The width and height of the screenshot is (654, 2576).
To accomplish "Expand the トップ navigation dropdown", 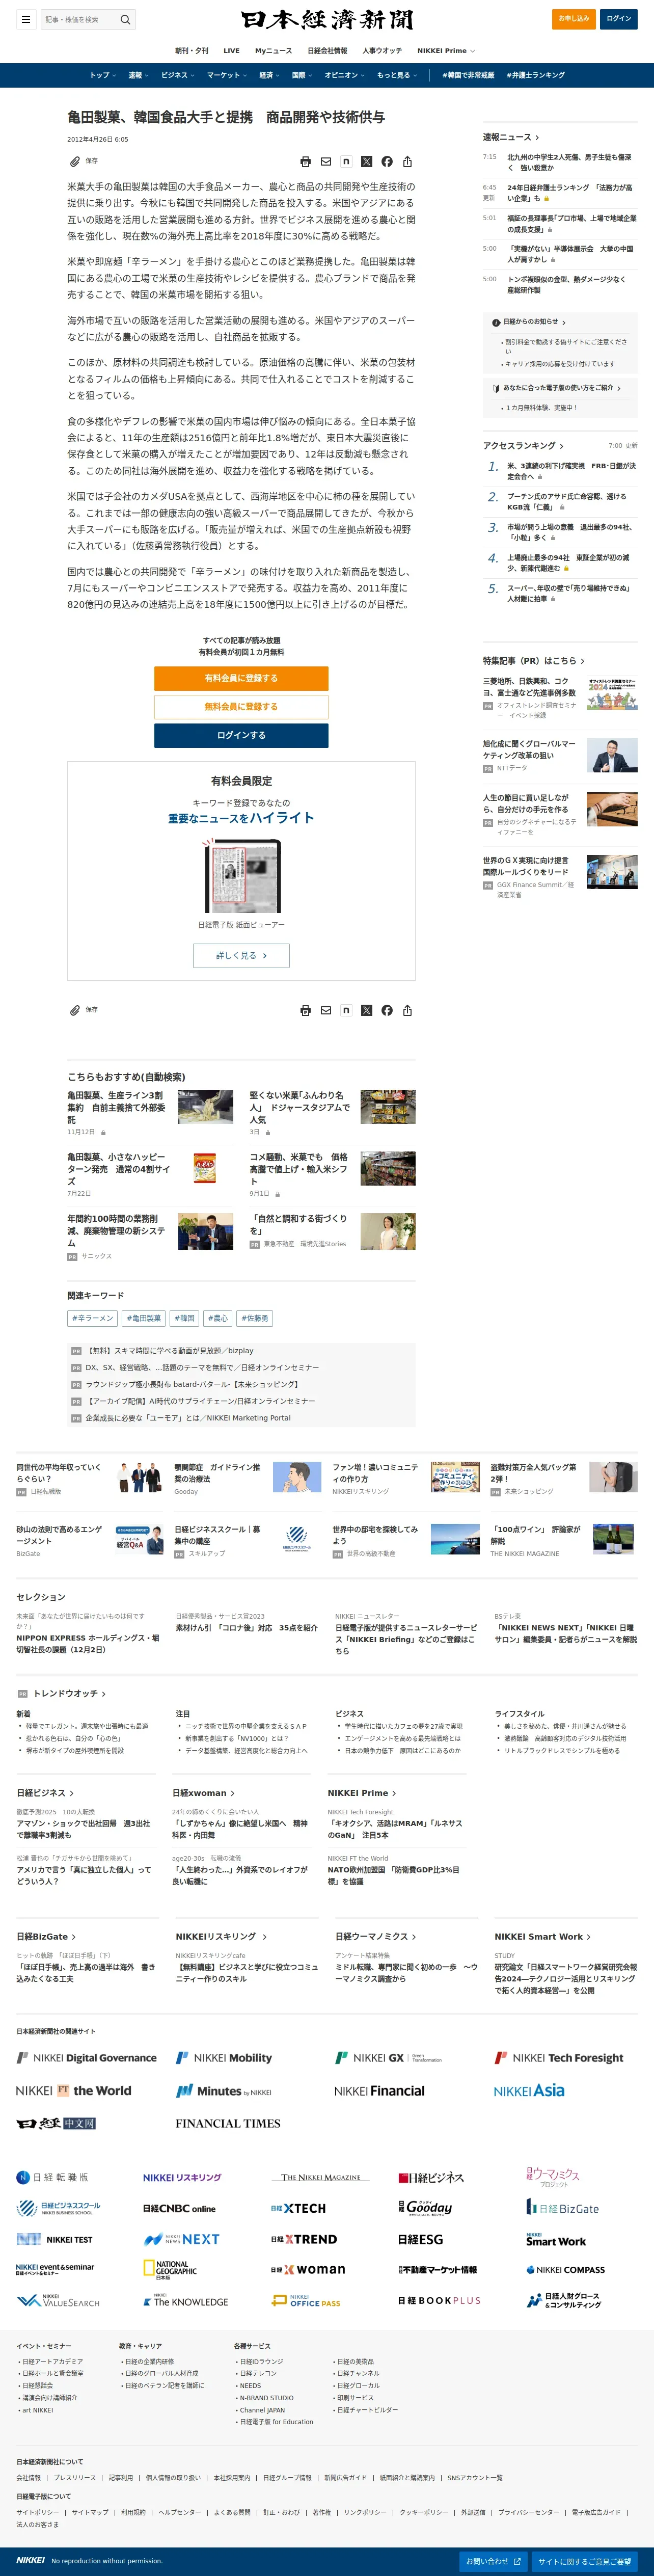I will [102, 75].
